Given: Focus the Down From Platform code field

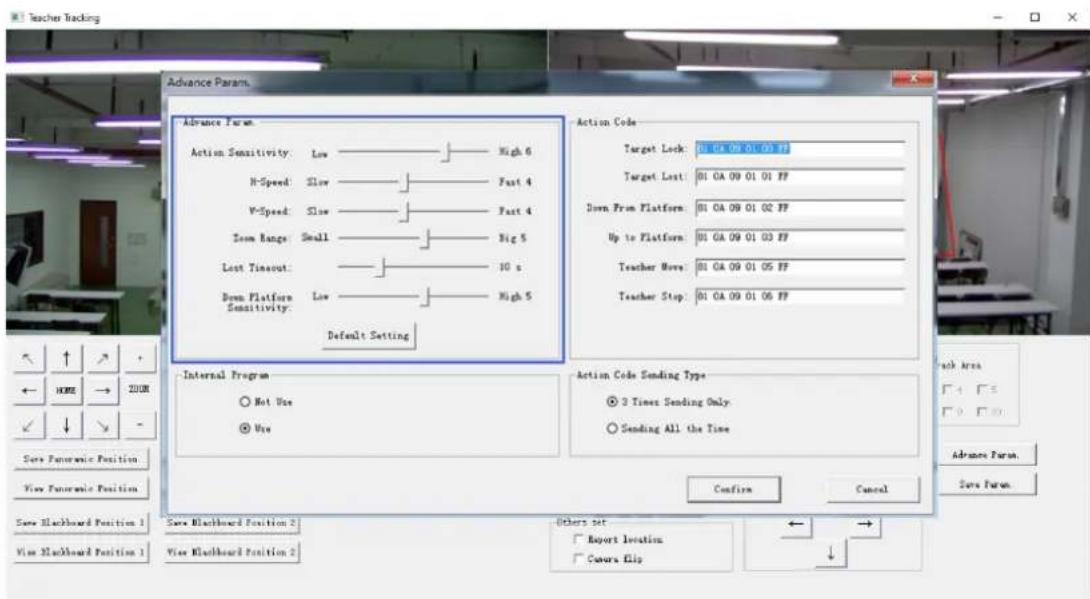Looking at the screenshot, I should tap(800, 208).
